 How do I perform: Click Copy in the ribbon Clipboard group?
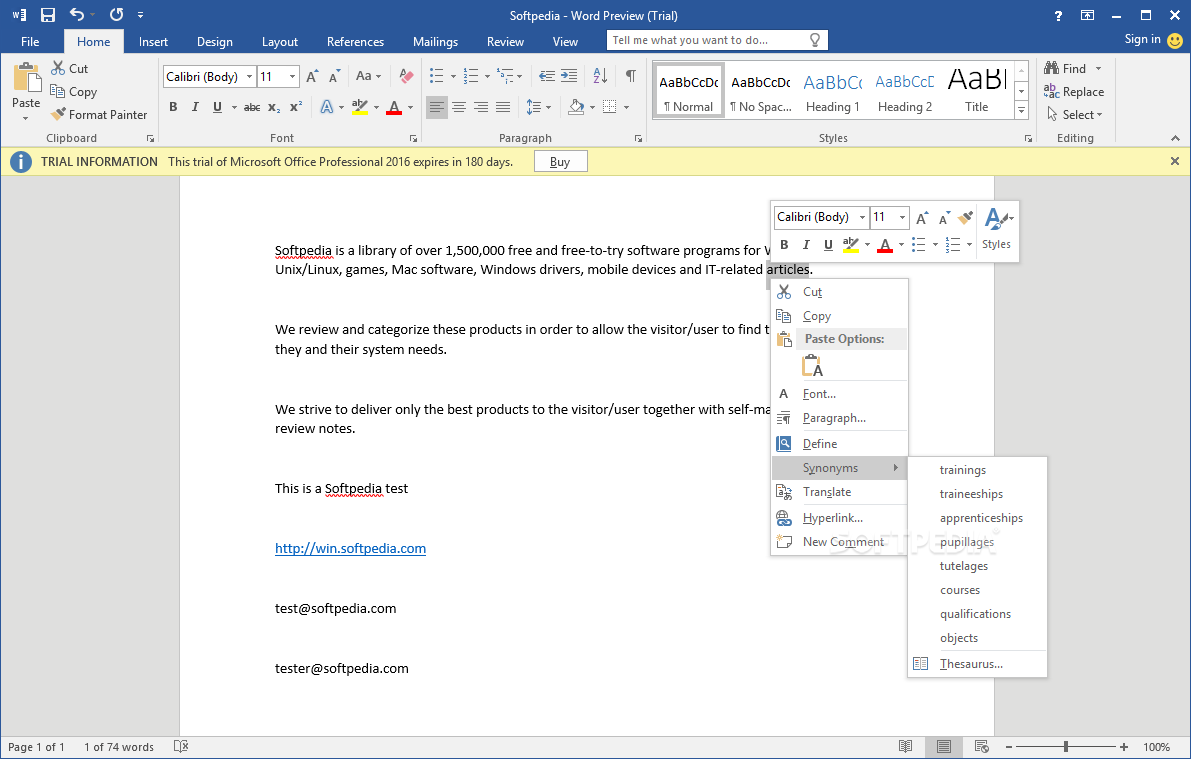pos(73,92)
